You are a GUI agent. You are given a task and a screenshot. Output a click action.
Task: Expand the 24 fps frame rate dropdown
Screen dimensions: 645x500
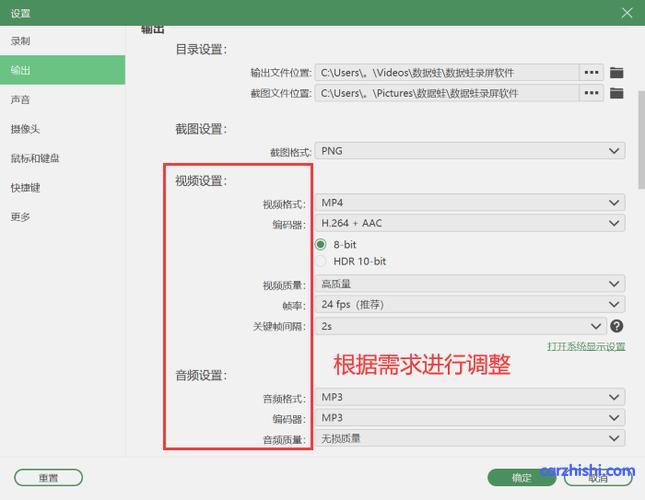coord(470,304)
